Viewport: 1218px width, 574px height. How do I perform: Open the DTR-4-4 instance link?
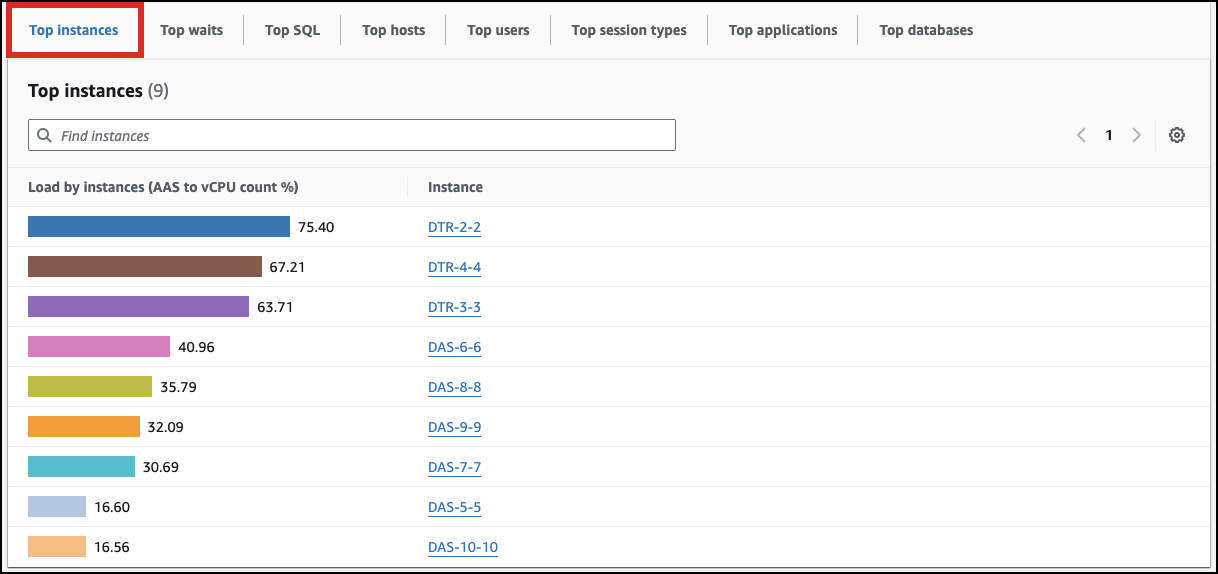click(454, 267)
